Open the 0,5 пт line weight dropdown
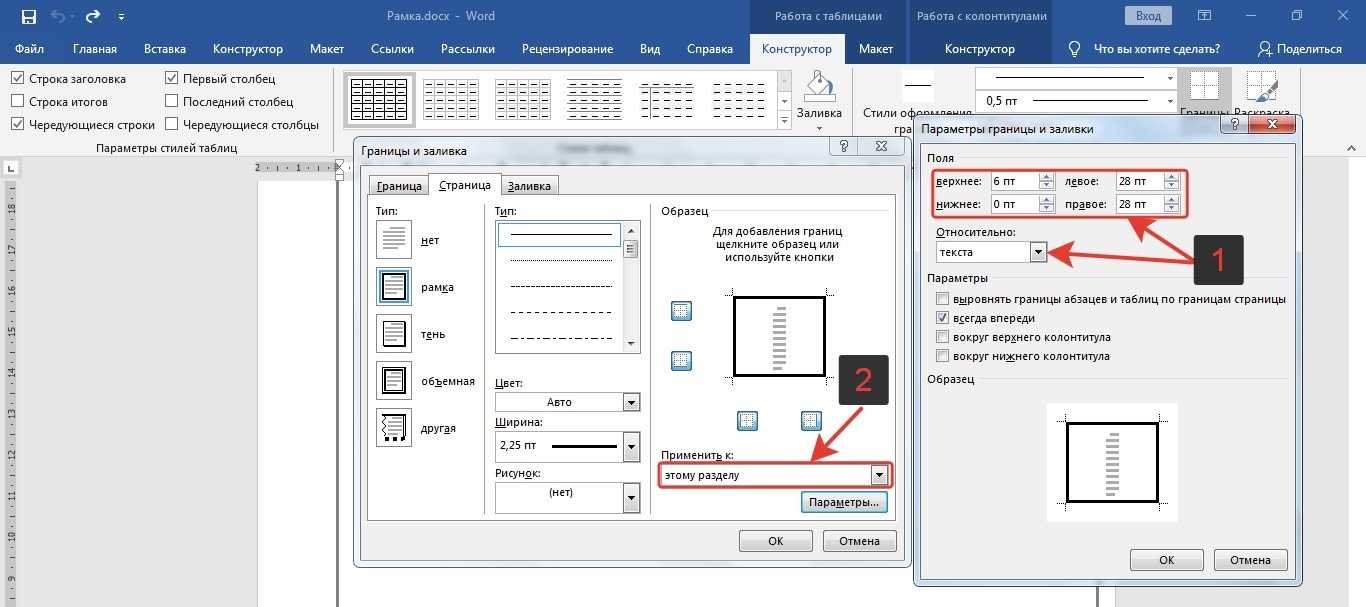Viewport: 1366px width, 607px height. coord(1170,100)
